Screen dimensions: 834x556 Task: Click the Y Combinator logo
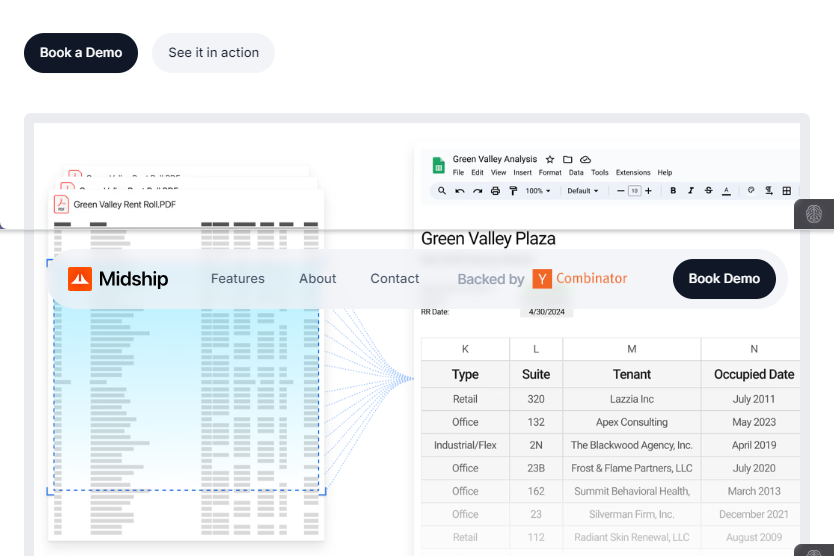[x=542, y=279]
